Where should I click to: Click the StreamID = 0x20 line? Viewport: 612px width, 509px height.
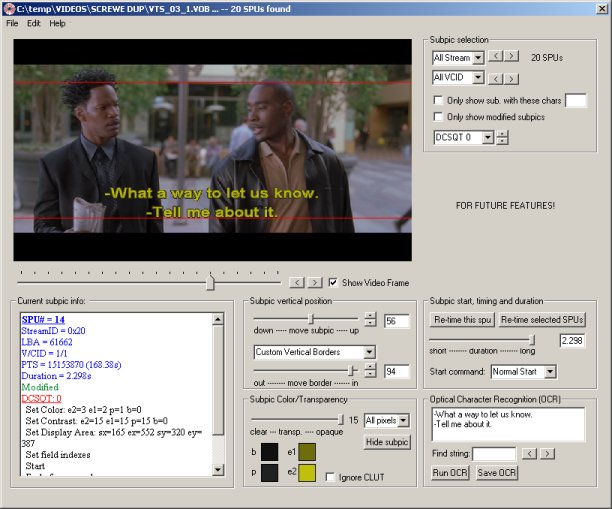[x=53, y=331]
